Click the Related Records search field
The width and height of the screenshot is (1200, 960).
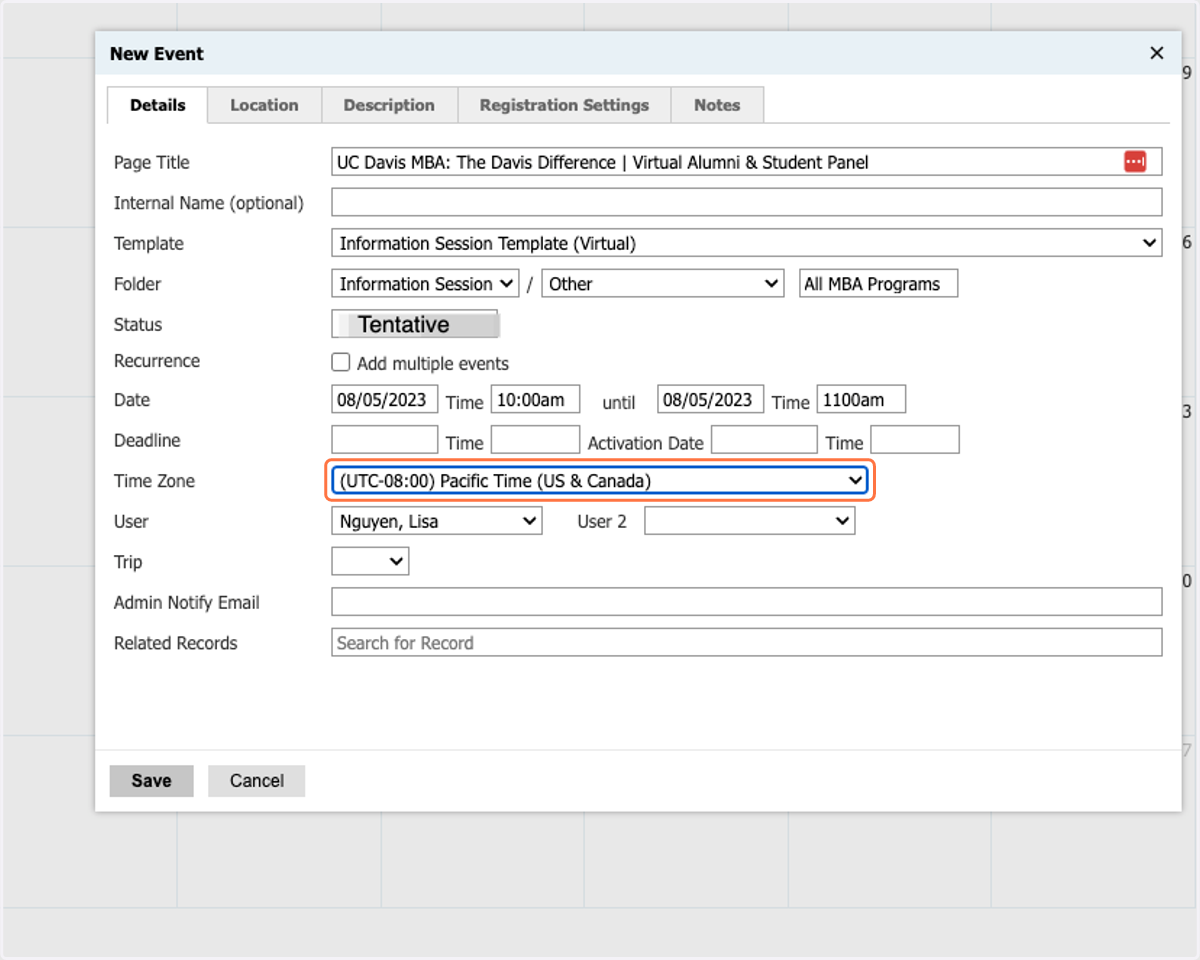pyautogui.click(x=746, y=642)
